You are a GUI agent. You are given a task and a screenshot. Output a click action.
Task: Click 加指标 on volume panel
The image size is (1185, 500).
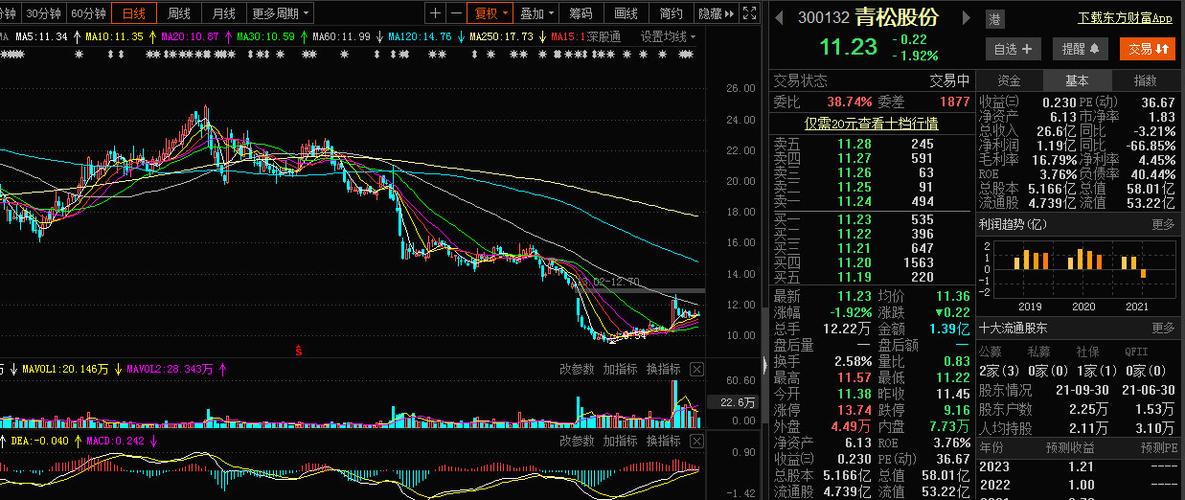pos(620,369)
